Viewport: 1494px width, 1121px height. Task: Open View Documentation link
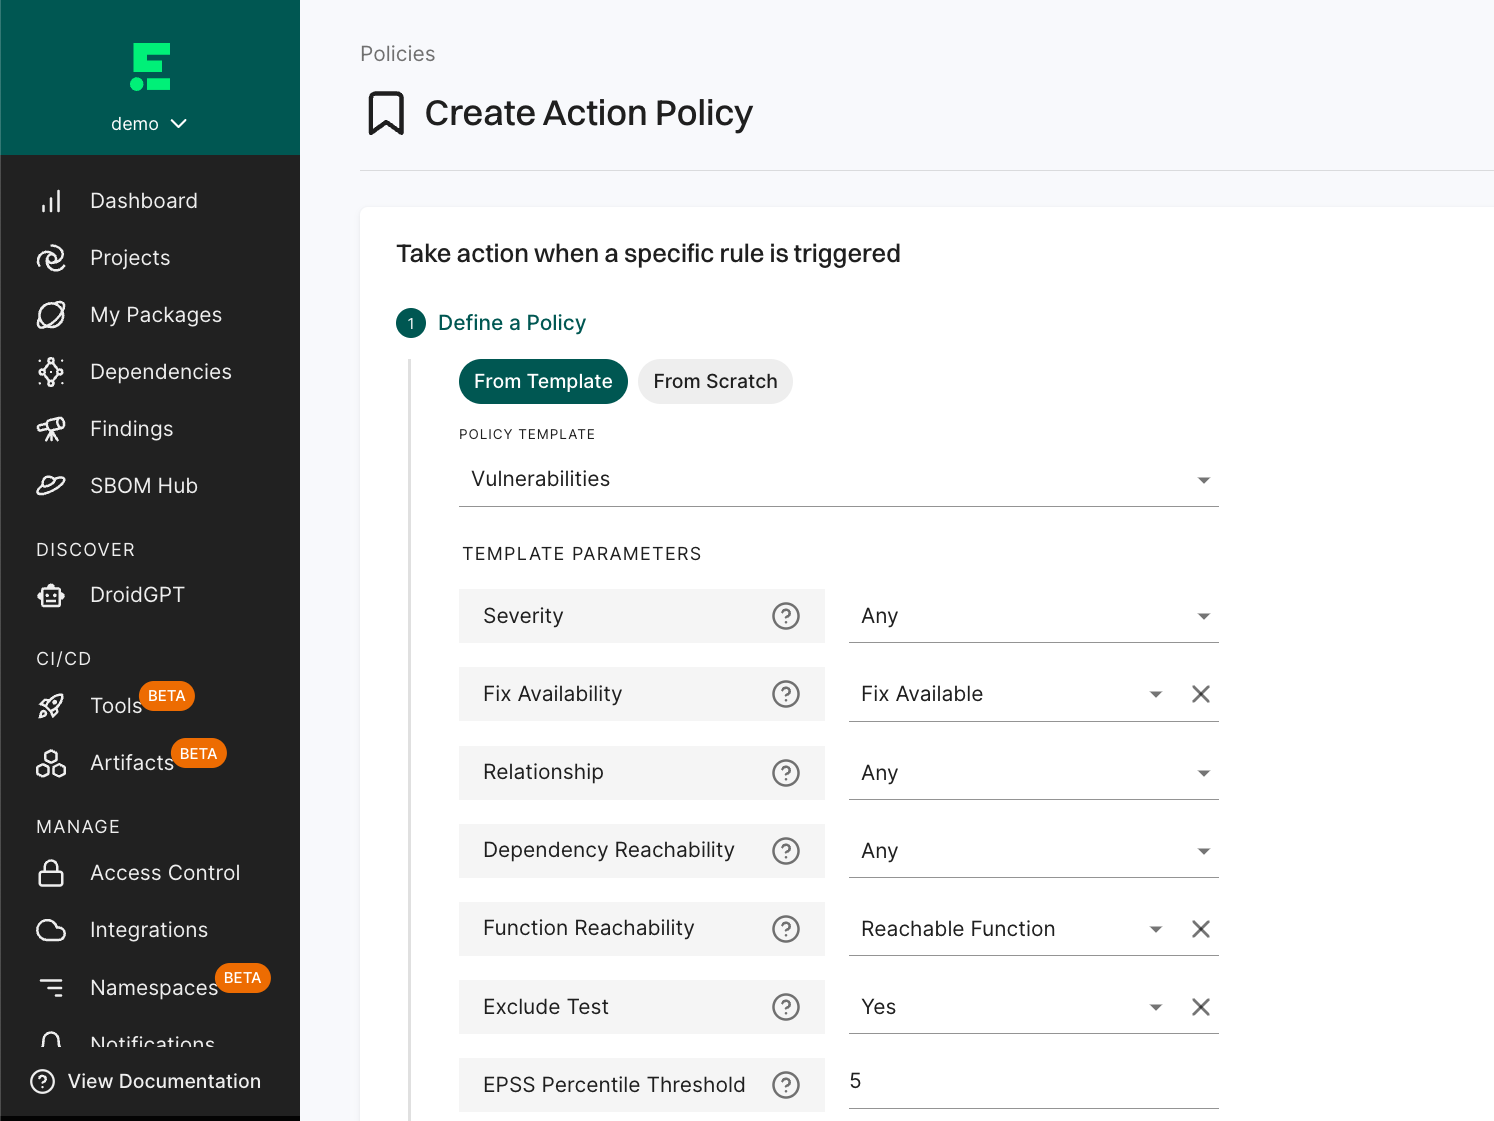click(x=146, y=1082)
